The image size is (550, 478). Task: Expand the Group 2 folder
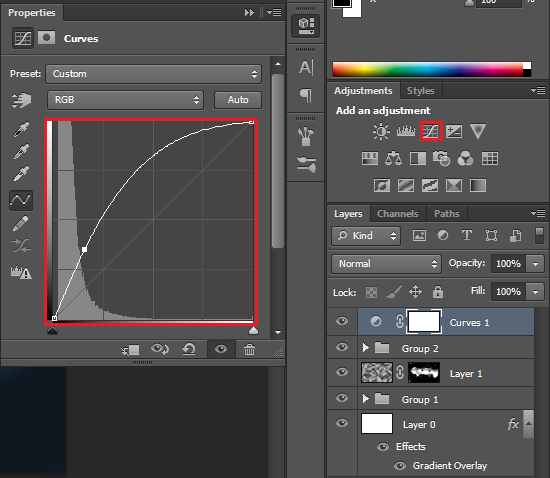tap(366, 348)
